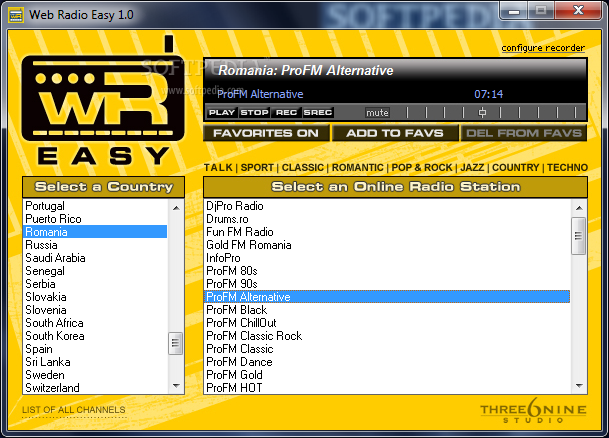Screen dimensions: 609x438
Task: Choose DjPro Radio station
Action: point(387,206)
